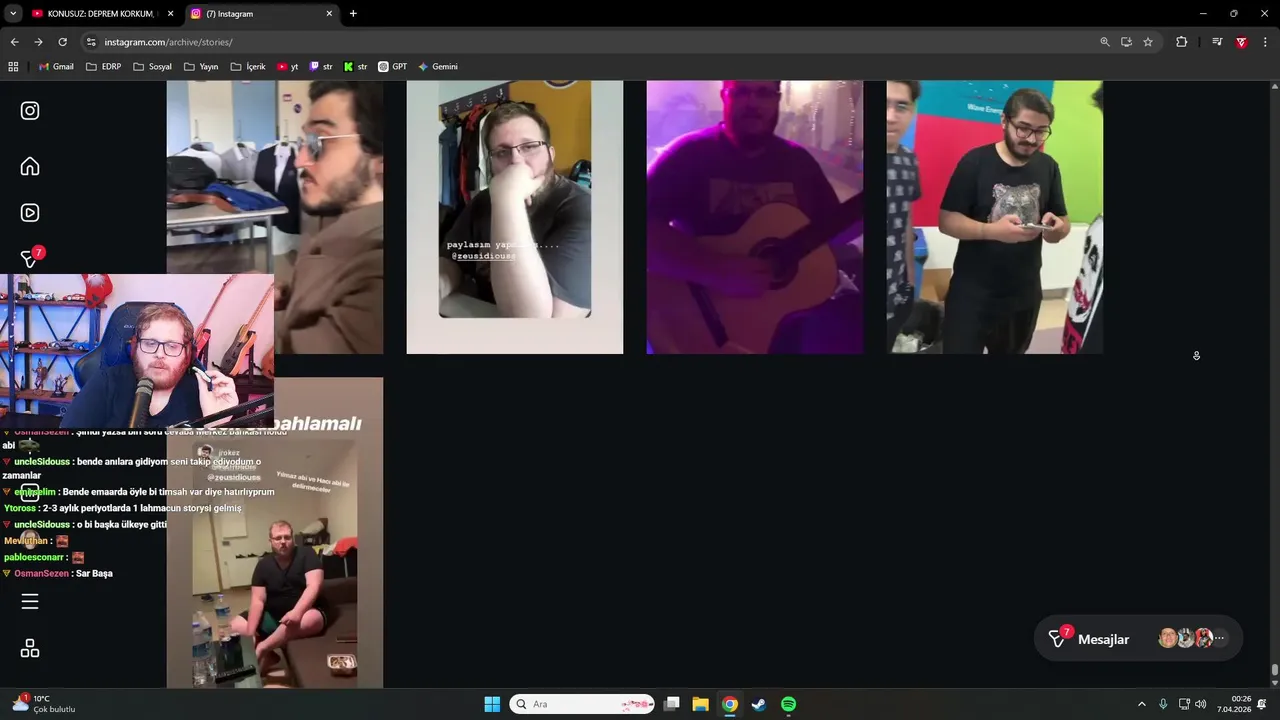Open the Gemini bookmark

437,67
